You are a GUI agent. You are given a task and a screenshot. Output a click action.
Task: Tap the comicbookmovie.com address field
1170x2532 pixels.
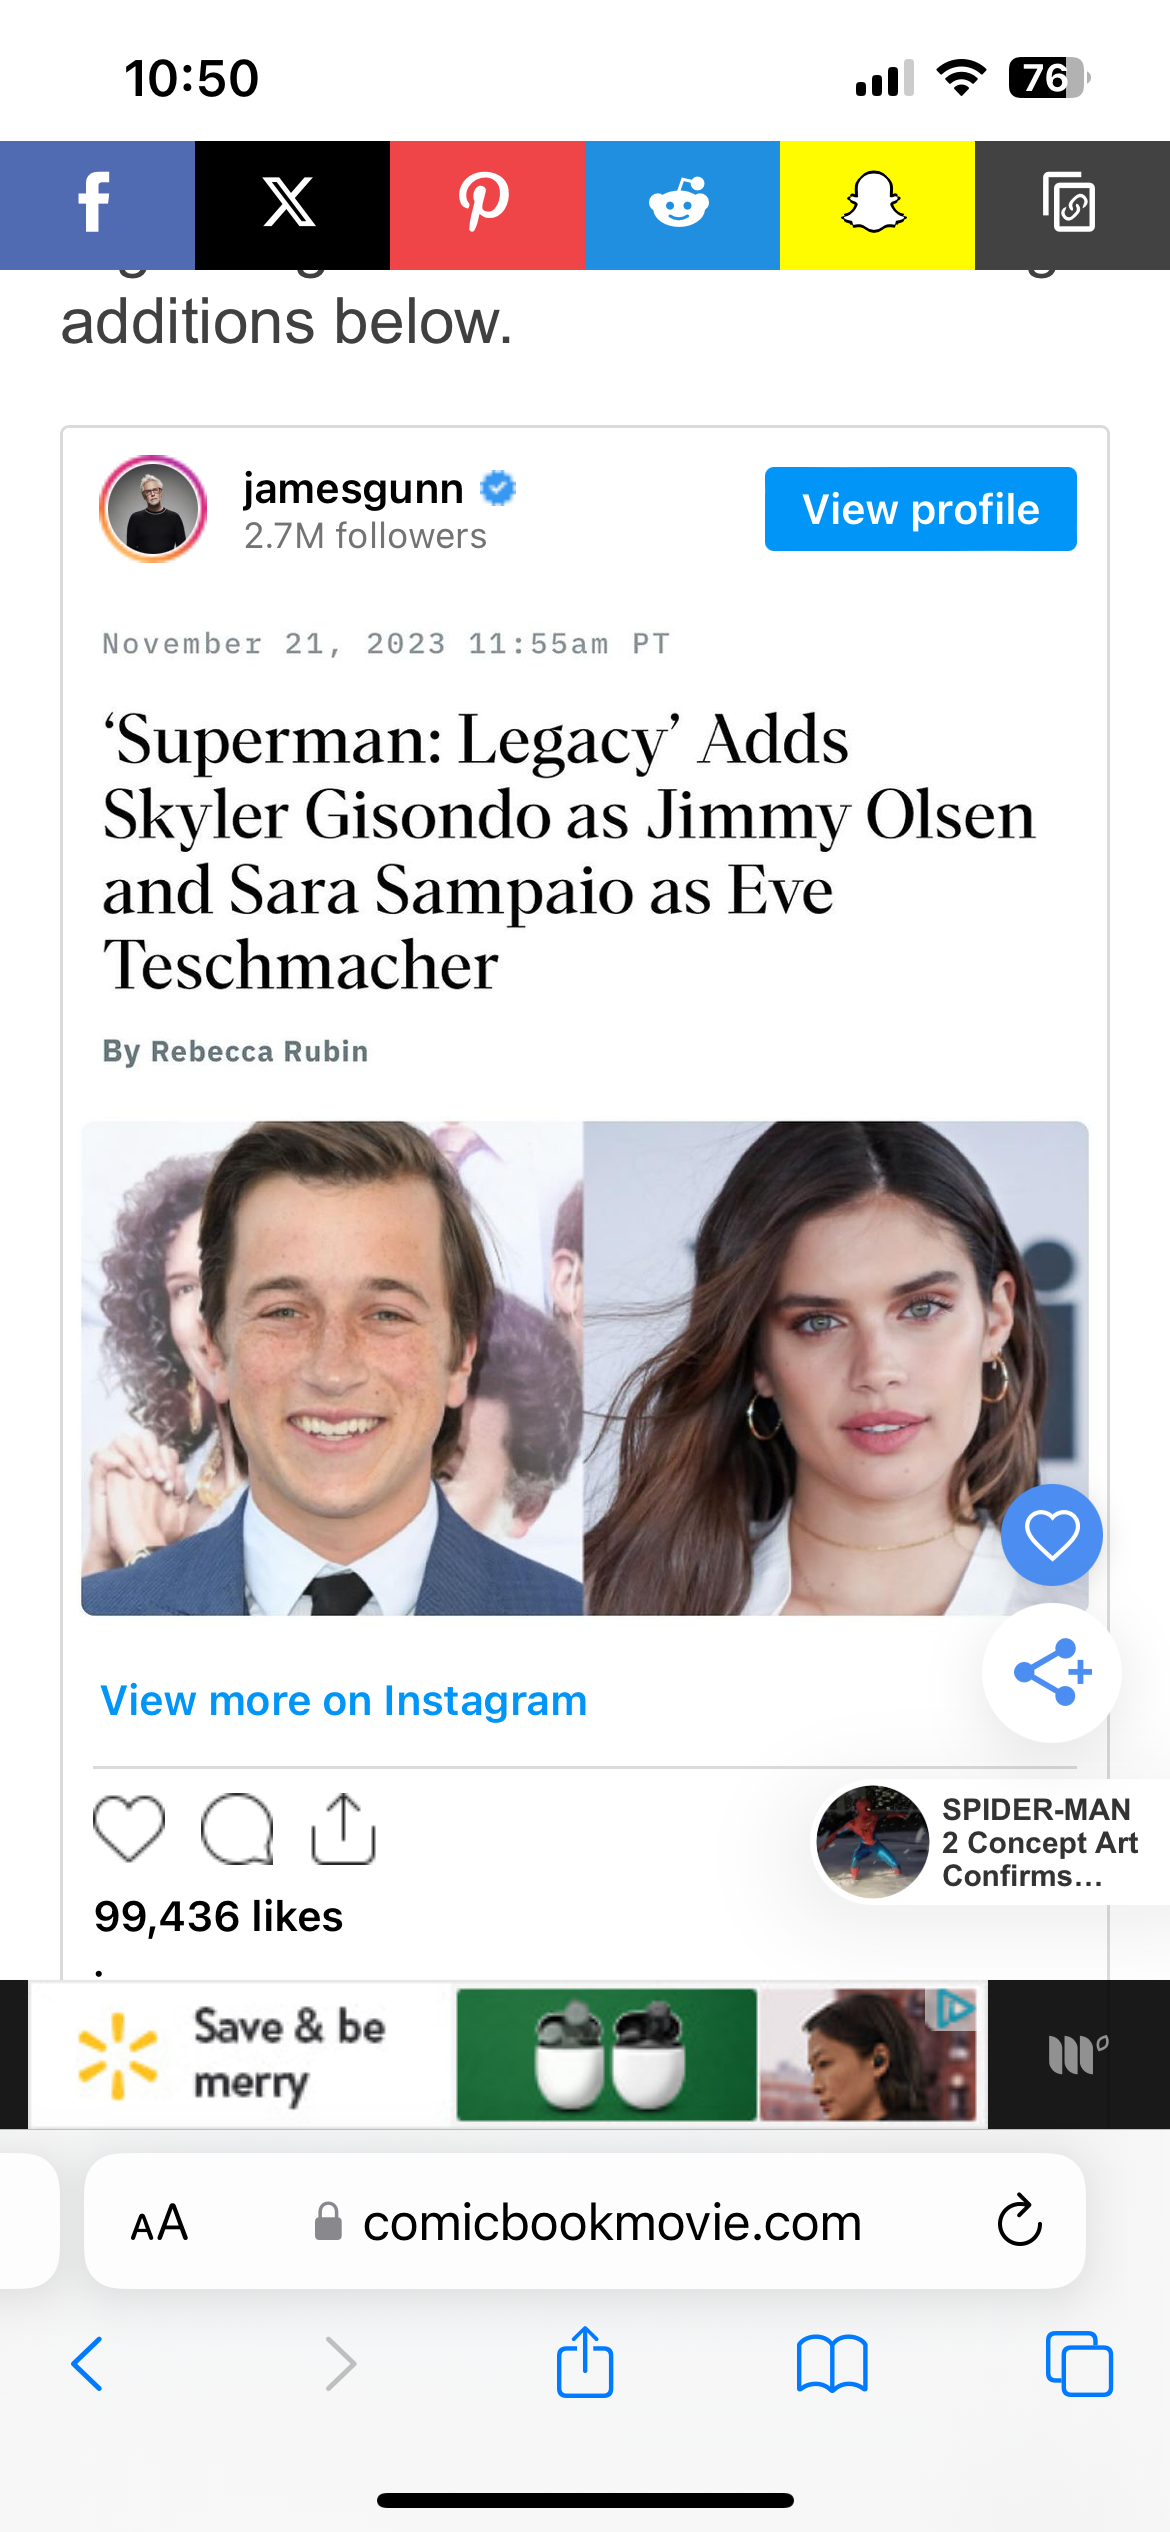610,2223
